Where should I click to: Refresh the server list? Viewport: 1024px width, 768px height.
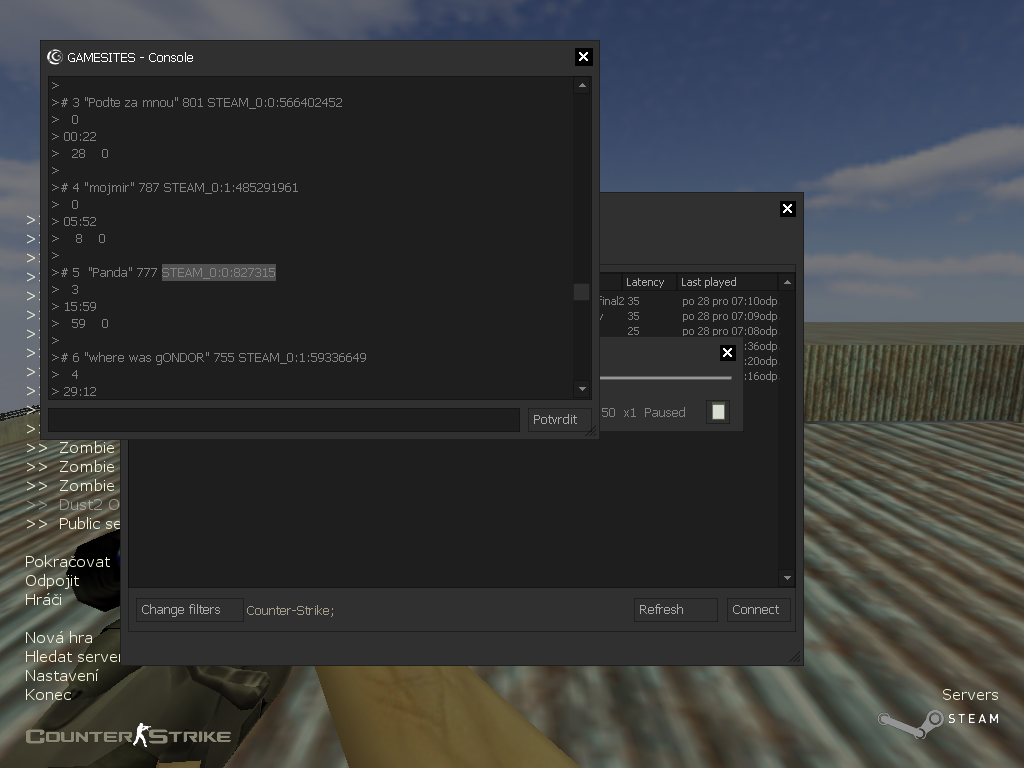coord(675,610)
